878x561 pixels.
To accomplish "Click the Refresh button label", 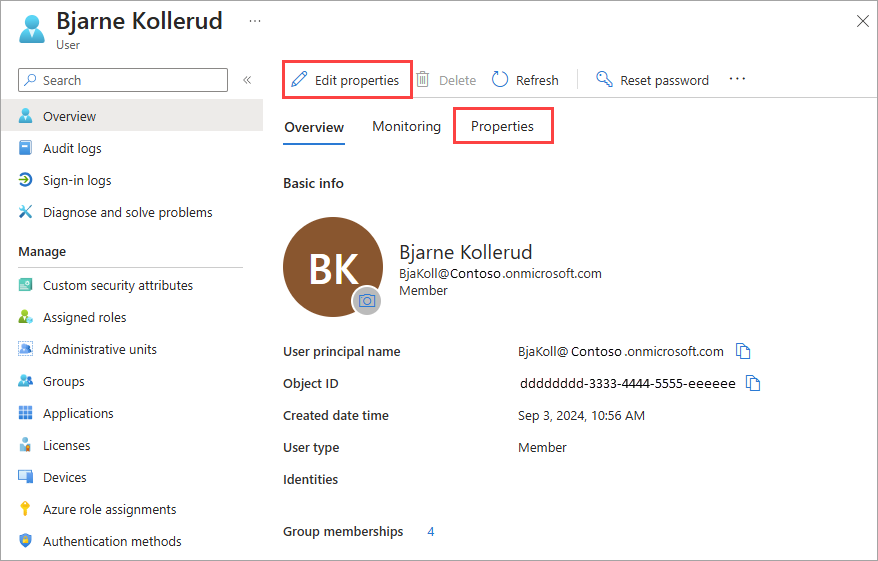I will [x=537, y=81].
